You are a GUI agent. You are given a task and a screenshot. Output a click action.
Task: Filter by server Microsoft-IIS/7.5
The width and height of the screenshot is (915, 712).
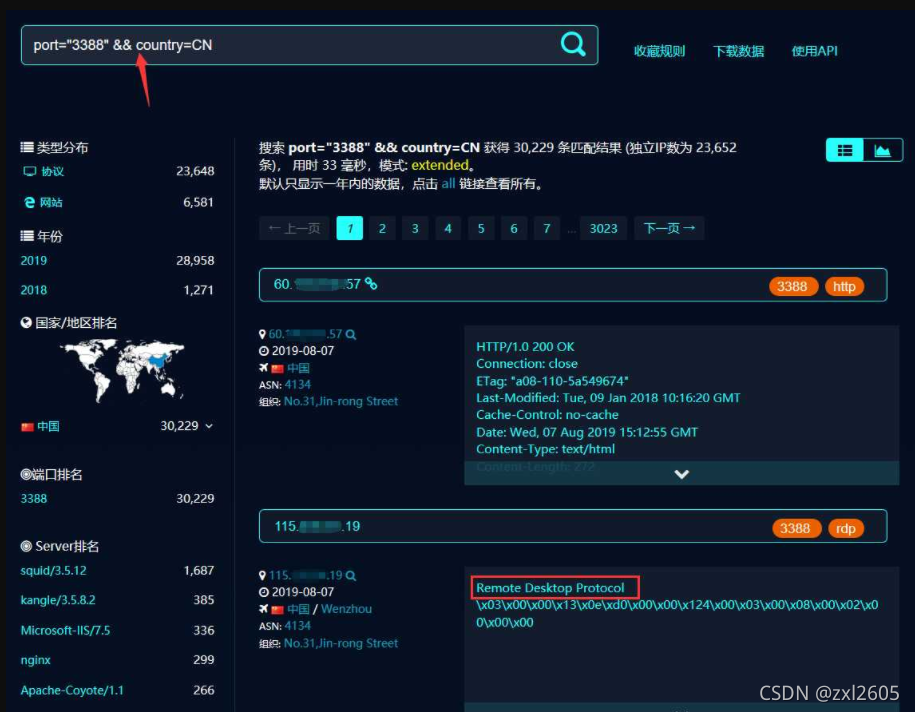(65, 630)
